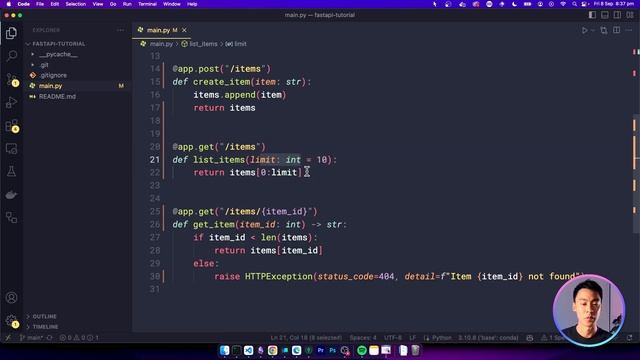The width and height of the screenshot is (640, 360).
Task: Open the Window menu
Action: tap(172, 4)
